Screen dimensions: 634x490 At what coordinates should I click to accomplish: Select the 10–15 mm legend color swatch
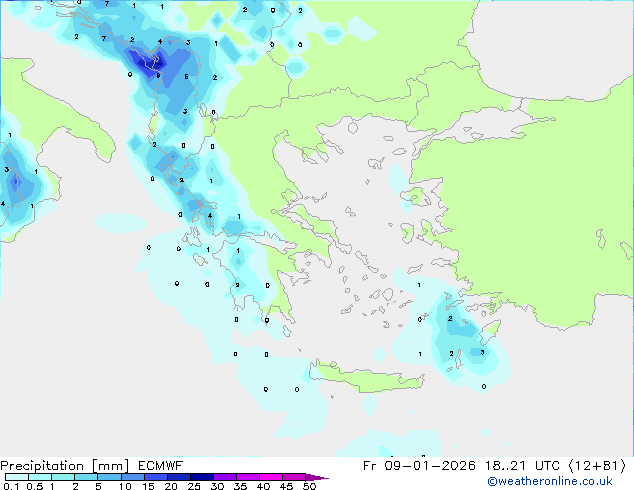(x=132, y=477)
